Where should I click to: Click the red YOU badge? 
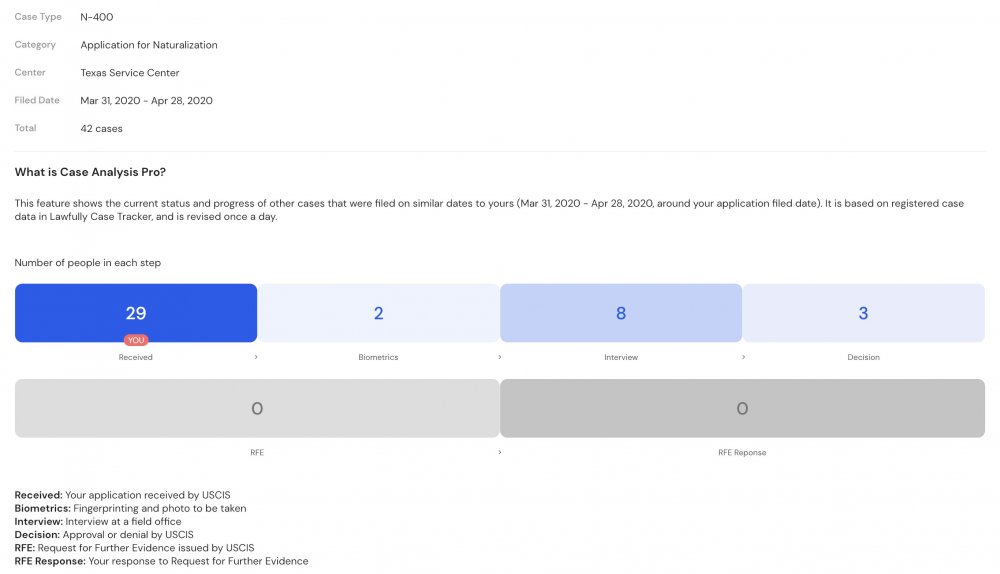136,340
